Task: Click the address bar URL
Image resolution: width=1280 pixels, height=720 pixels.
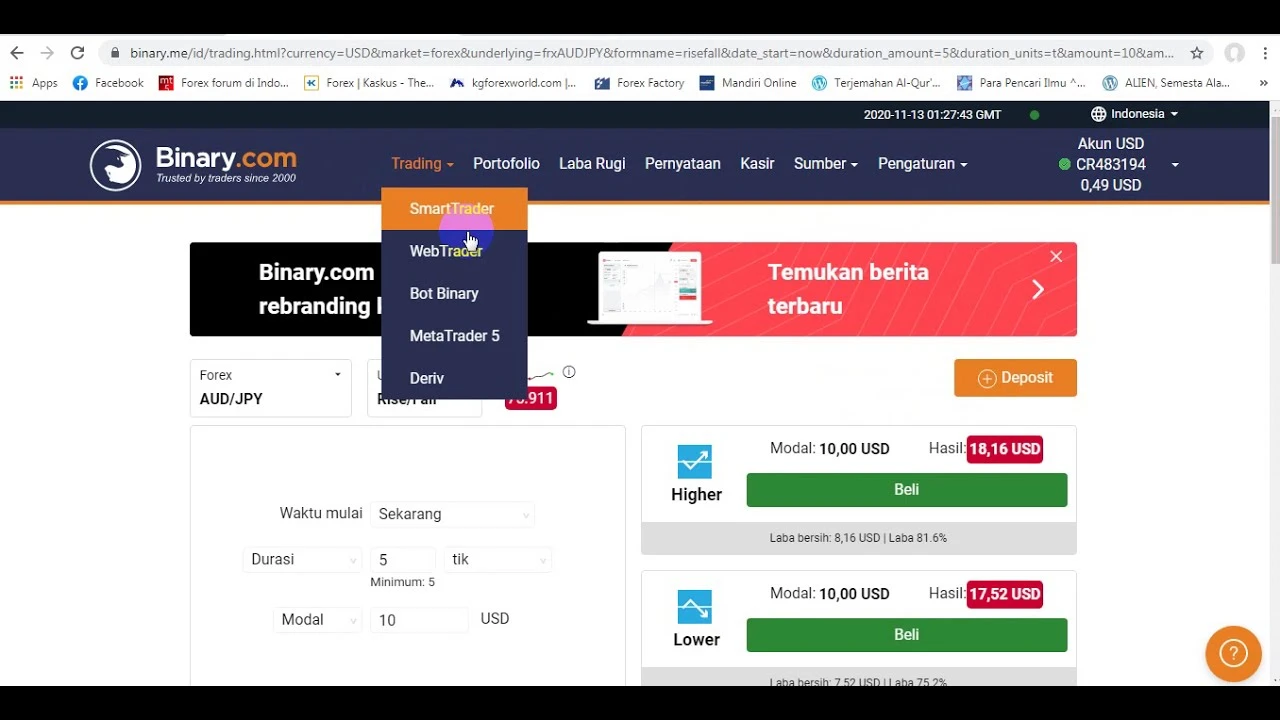Action: click(652, 53)
